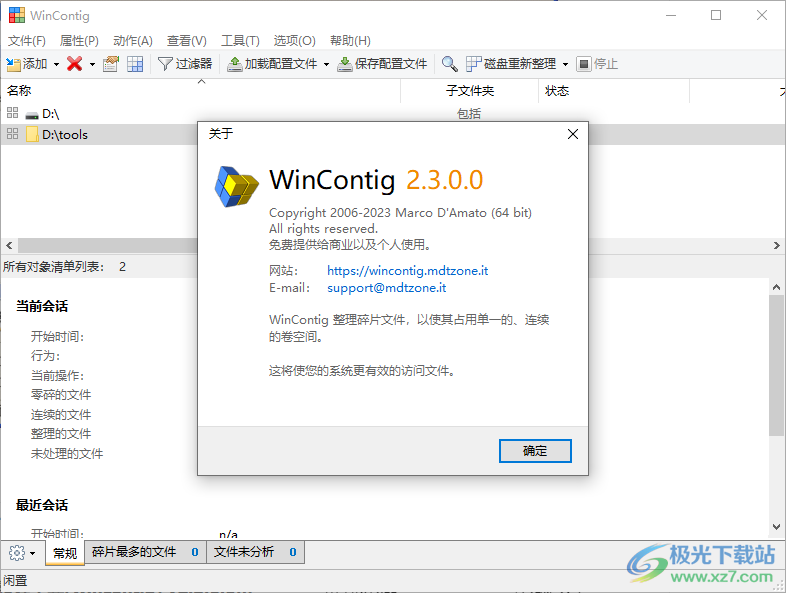
Task: Click the right arrow of horizontal scrollbar
Action: pyautogui.click(x=776, y=246)
